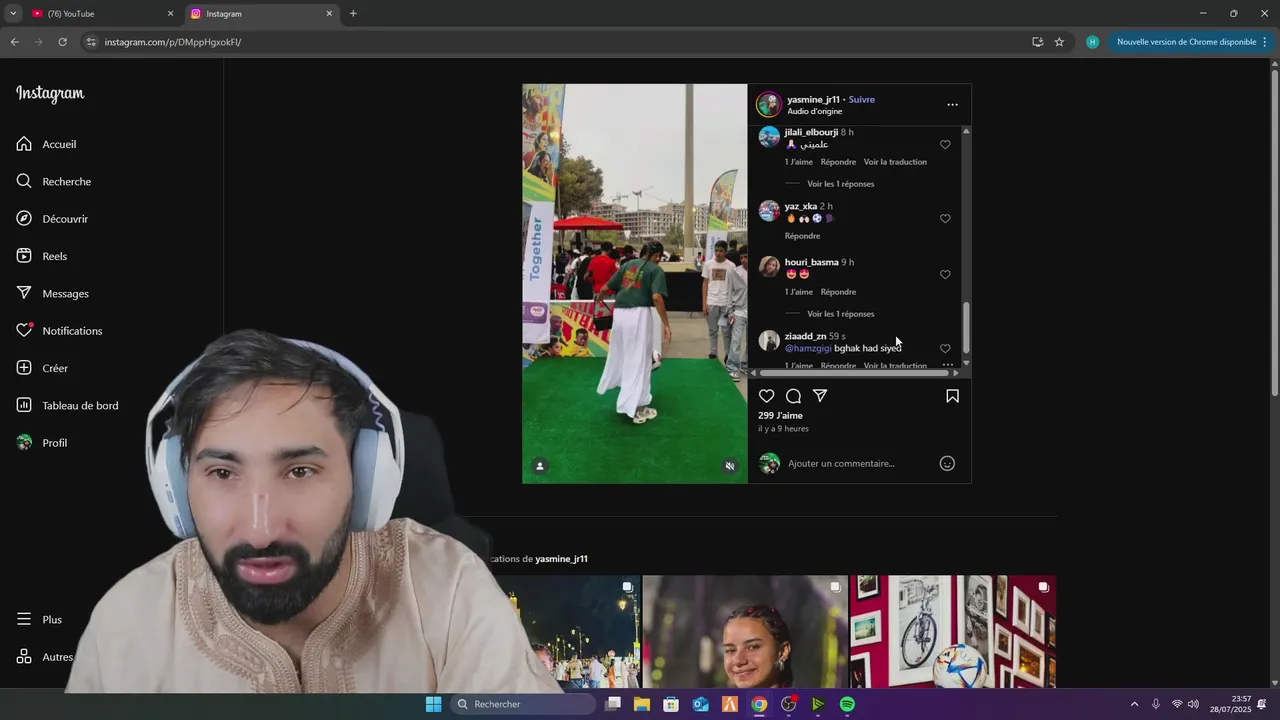Viewport: 1280px width, 720px height.
Task: Open post options three-dot menu
Action: [952, 105]
